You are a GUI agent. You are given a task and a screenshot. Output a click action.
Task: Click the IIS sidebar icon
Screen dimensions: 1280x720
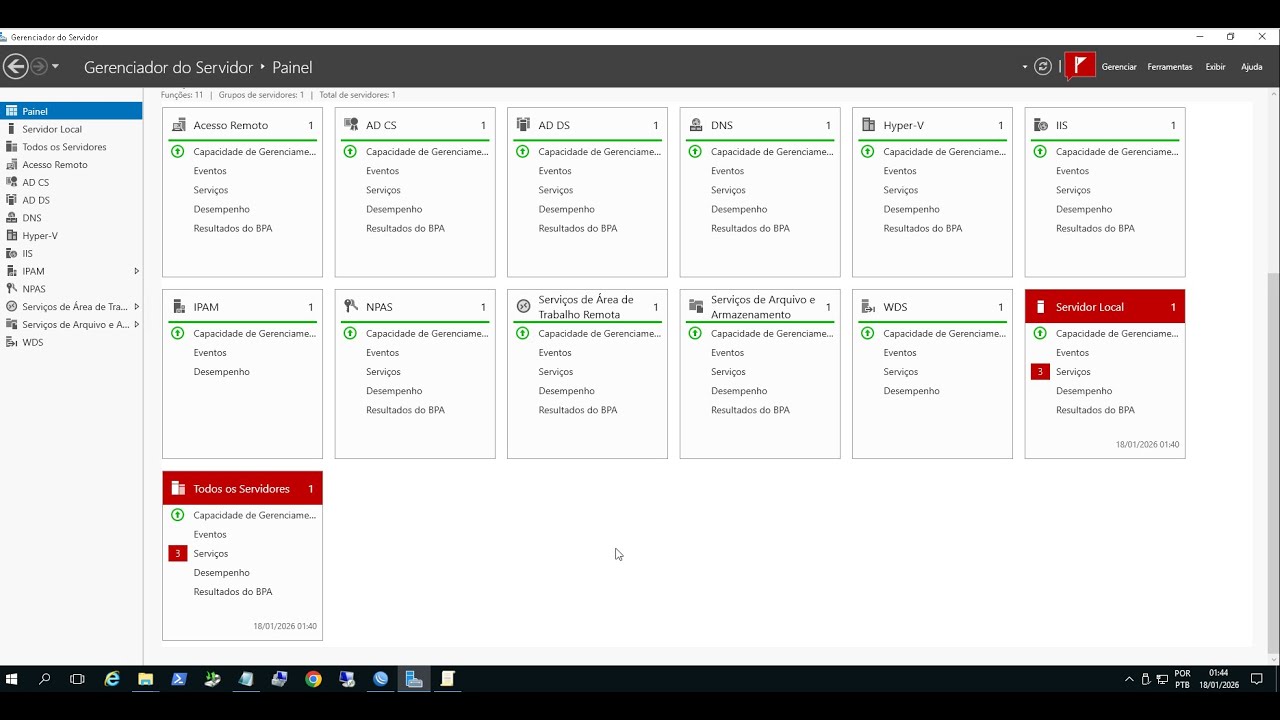(12, 254)
